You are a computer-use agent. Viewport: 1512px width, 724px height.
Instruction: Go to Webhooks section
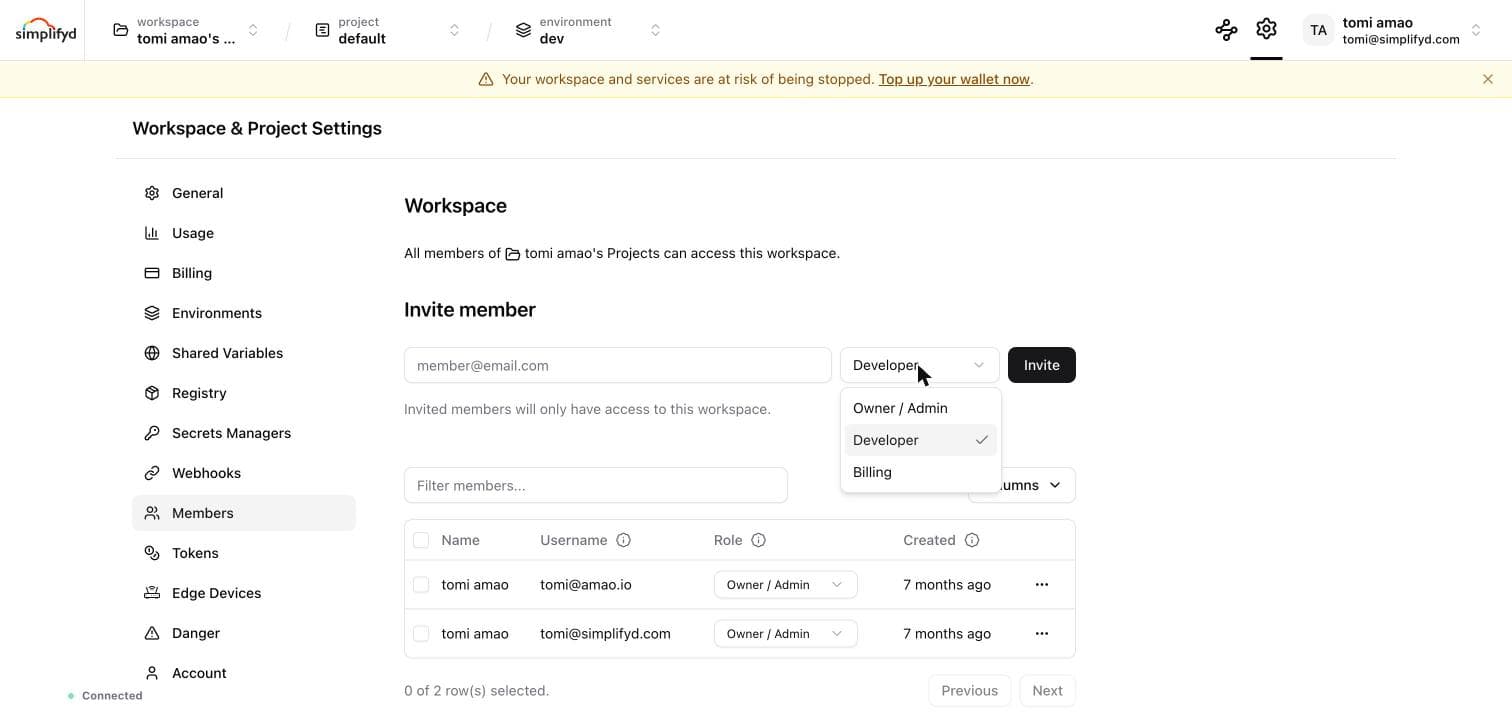tap(244, 473)
